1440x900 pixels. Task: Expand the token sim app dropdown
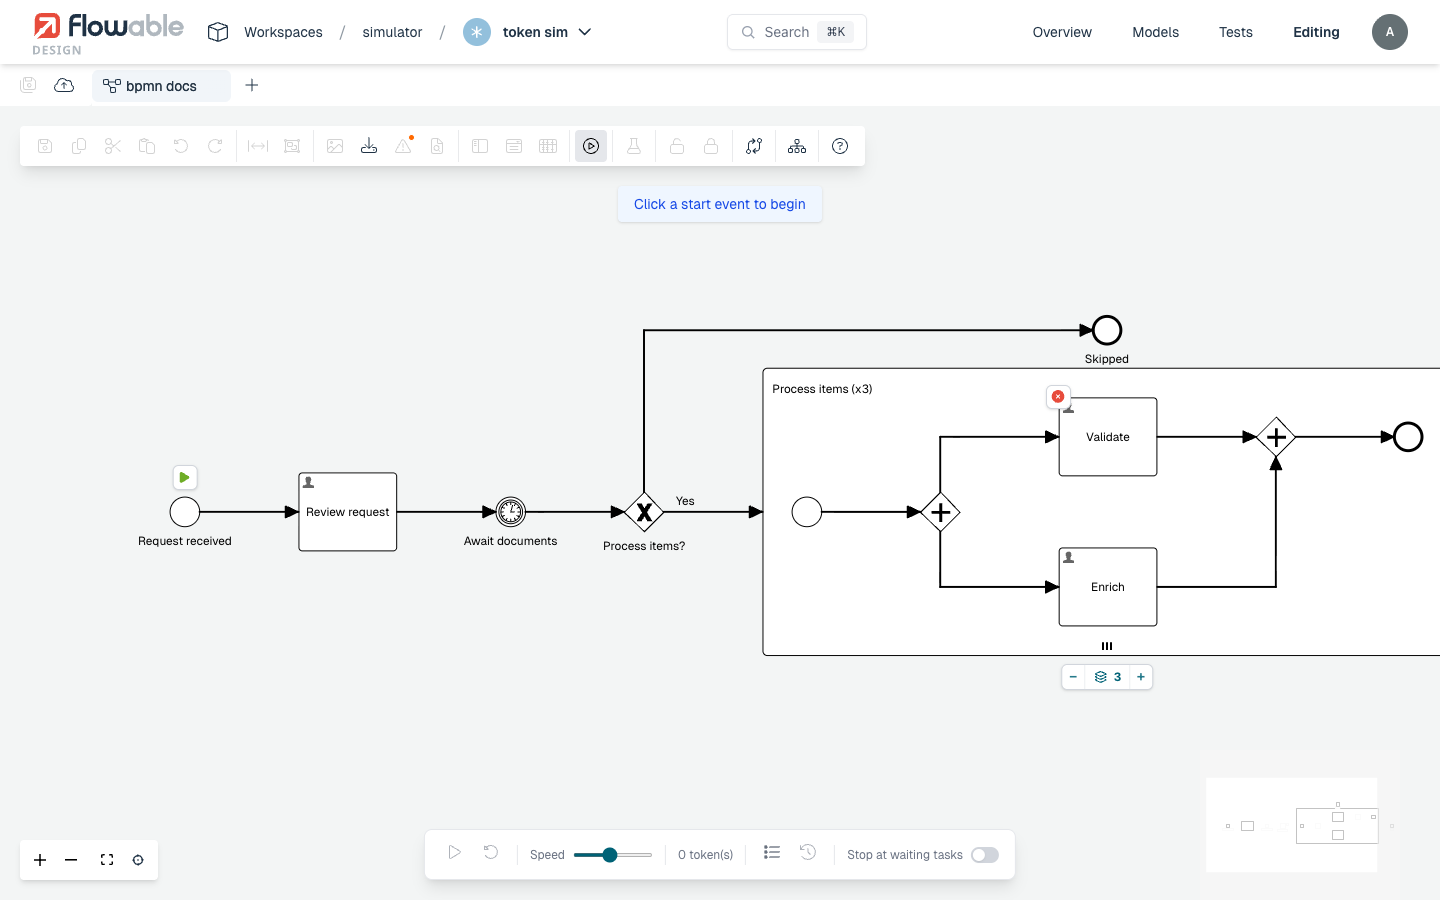[x=585, y=32]
